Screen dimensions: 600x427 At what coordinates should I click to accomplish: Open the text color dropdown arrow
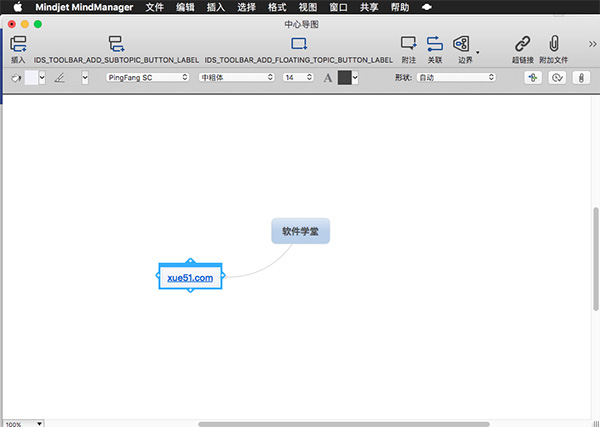point(355,78)
